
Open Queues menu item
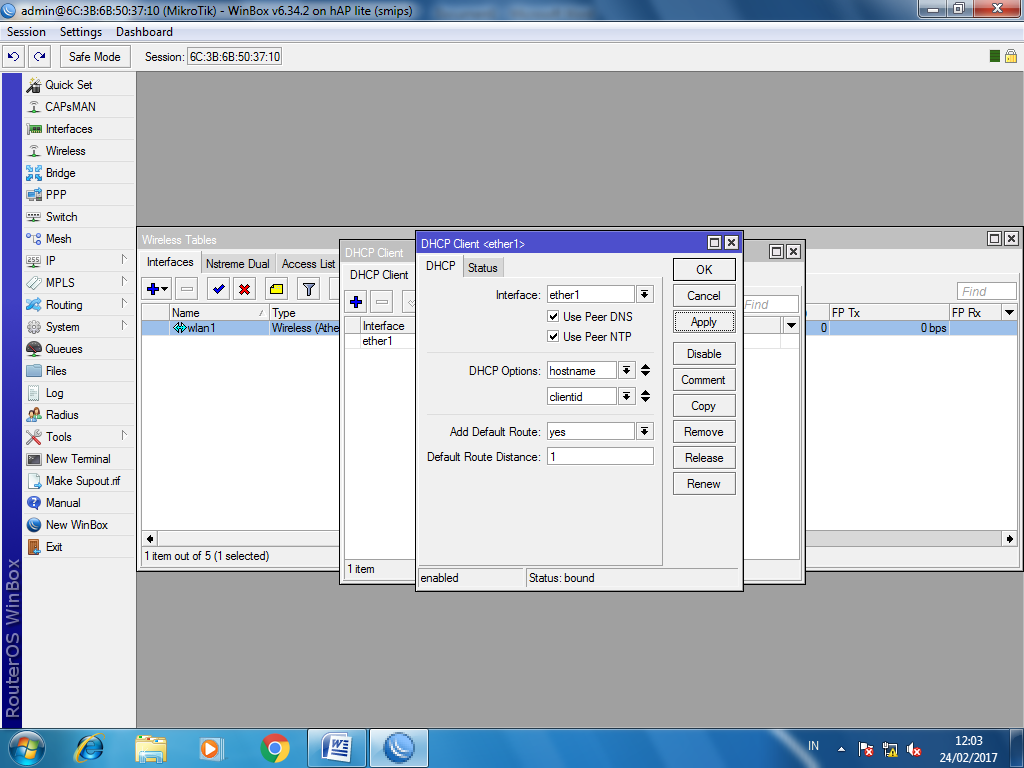click(63, 349)
